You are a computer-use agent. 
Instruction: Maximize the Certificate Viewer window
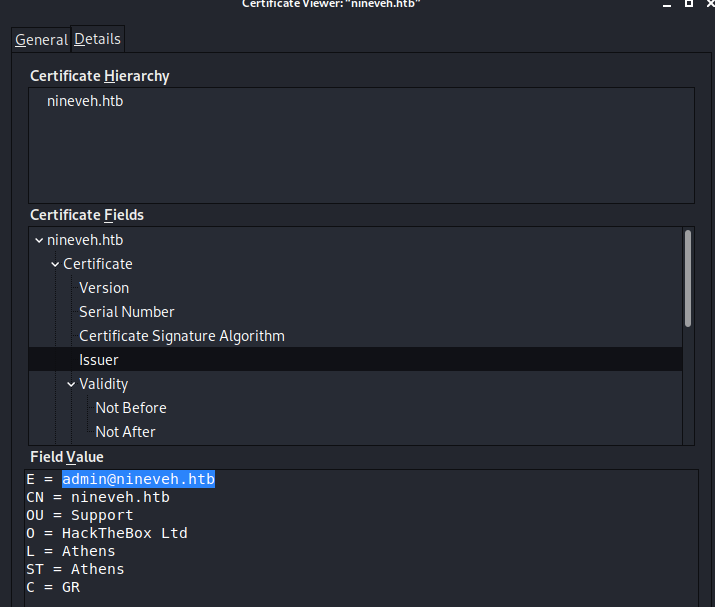[x=688, y=4]
